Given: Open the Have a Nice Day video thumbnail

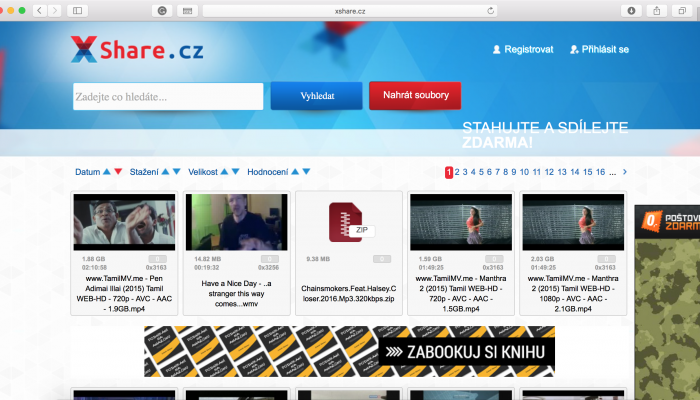Looking at the screenshot, I should (237, 222).
